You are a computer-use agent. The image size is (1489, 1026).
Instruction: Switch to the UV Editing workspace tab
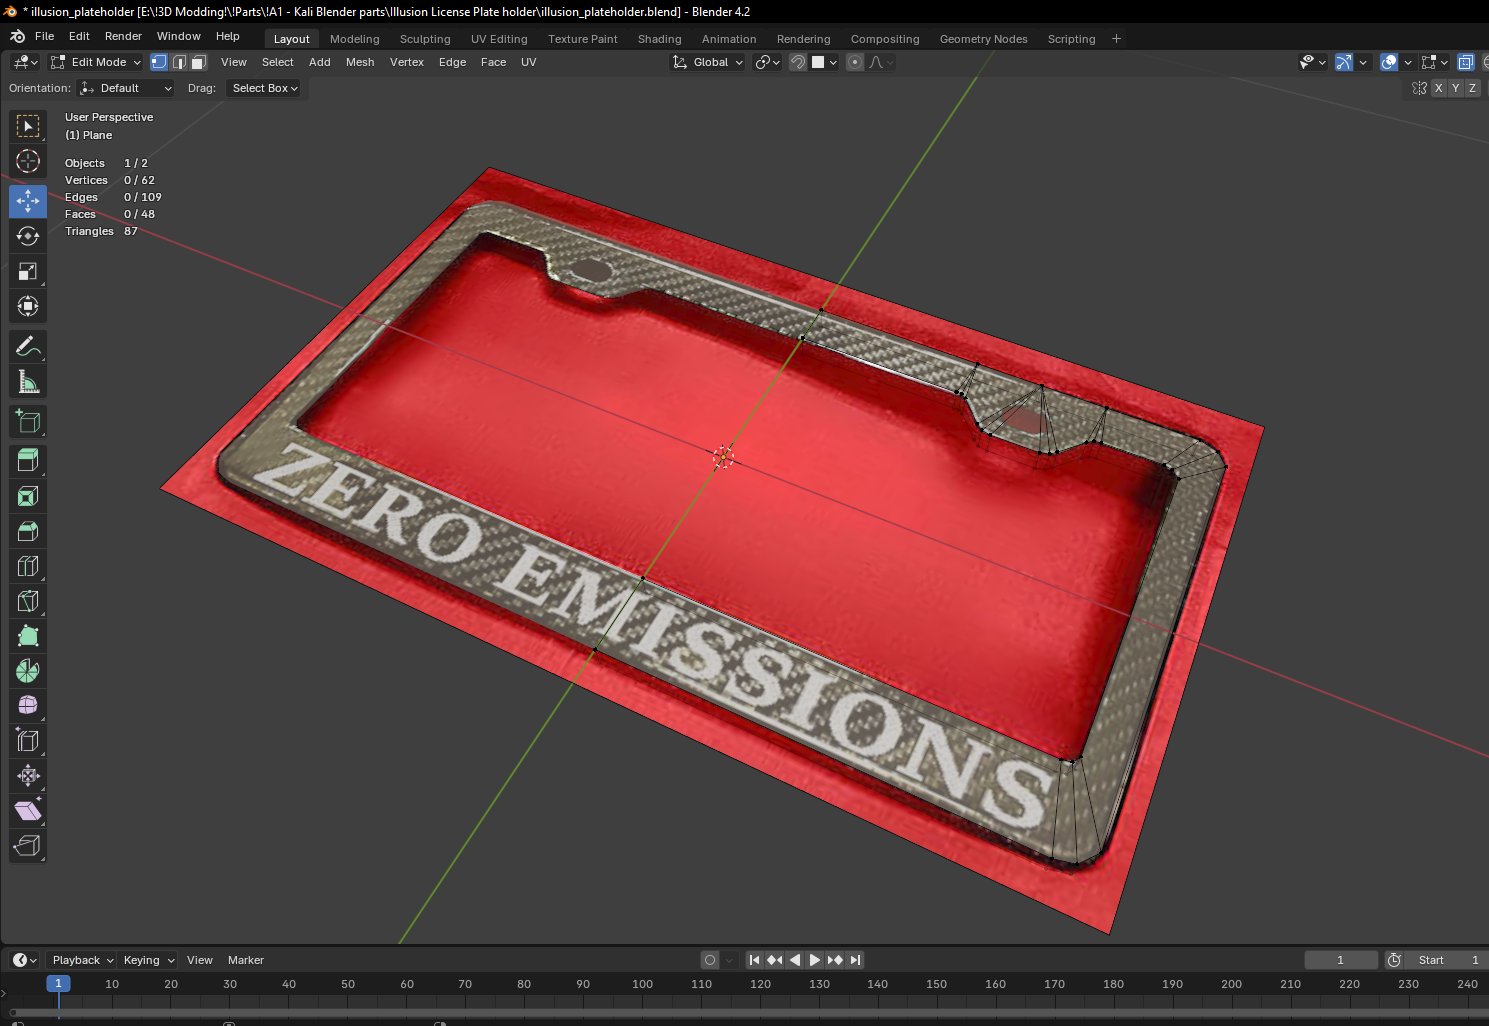point(499,39)
